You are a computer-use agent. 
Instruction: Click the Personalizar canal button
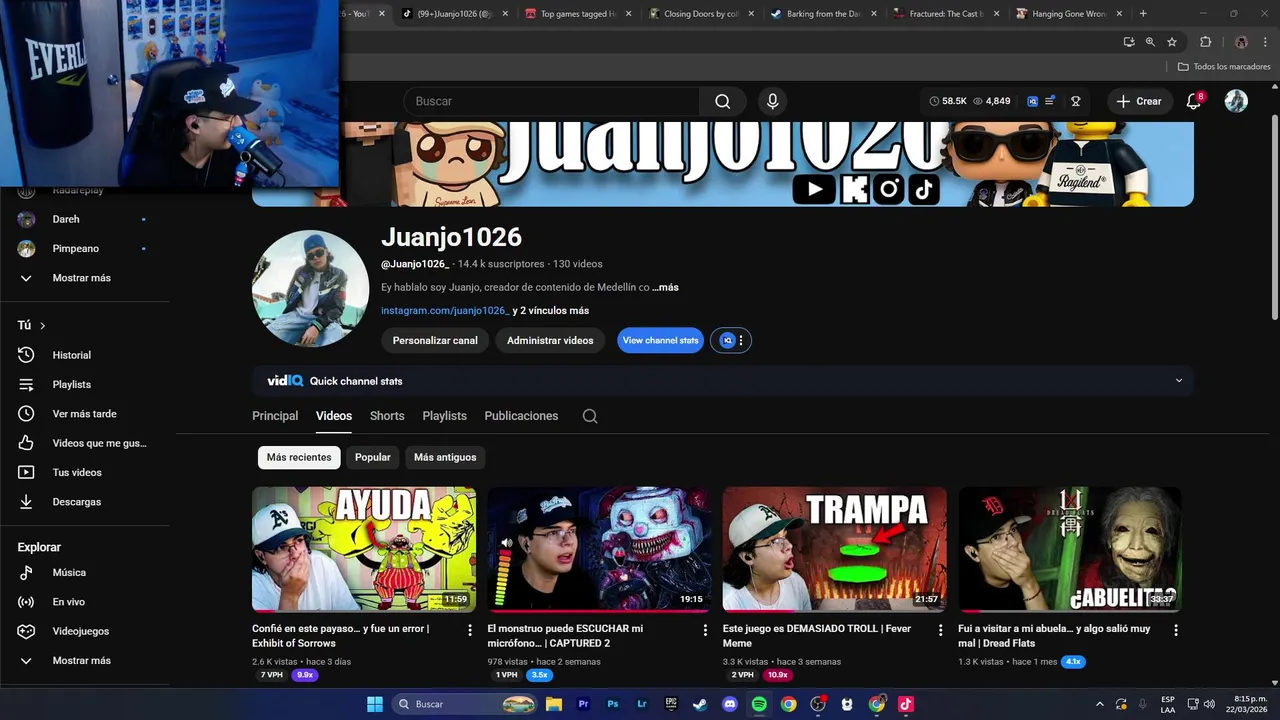pyautogui.click(x=435, y=341)
